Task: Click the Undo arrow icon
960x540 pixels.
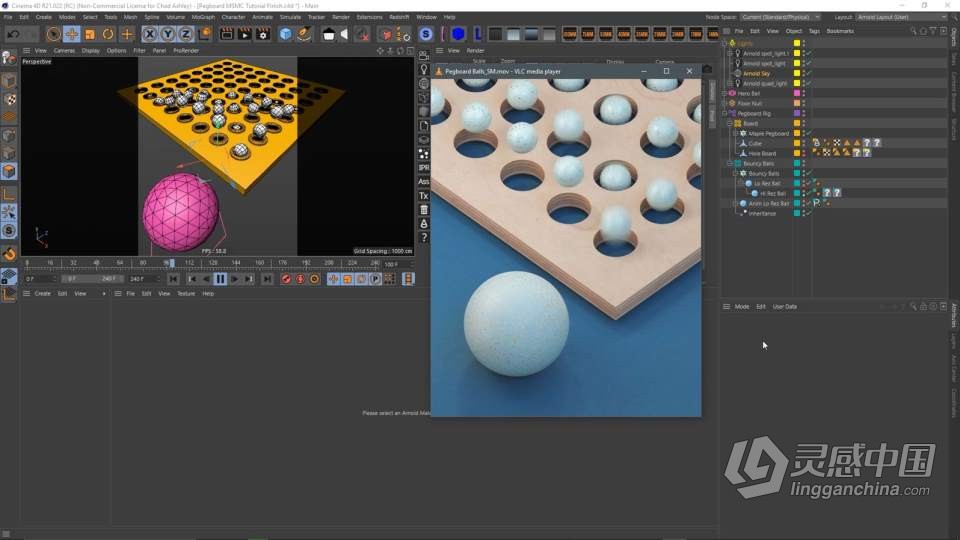Action: point(13,34)
